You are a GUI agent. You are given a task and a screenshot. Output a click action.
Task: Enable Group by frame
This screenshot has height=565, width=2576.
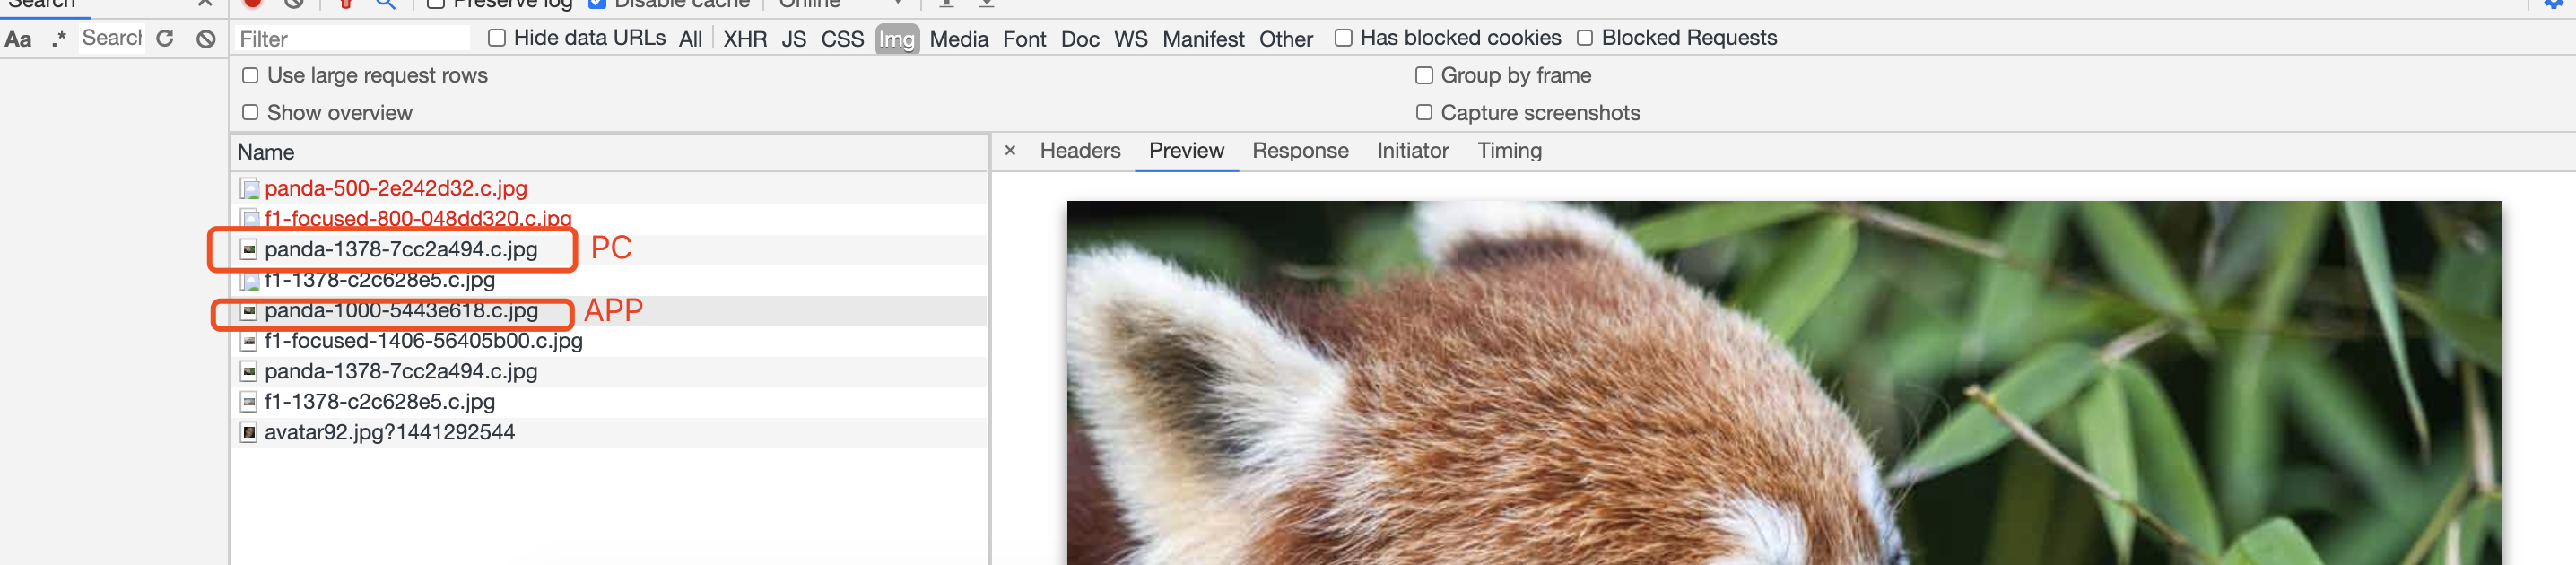[1424, 76]
